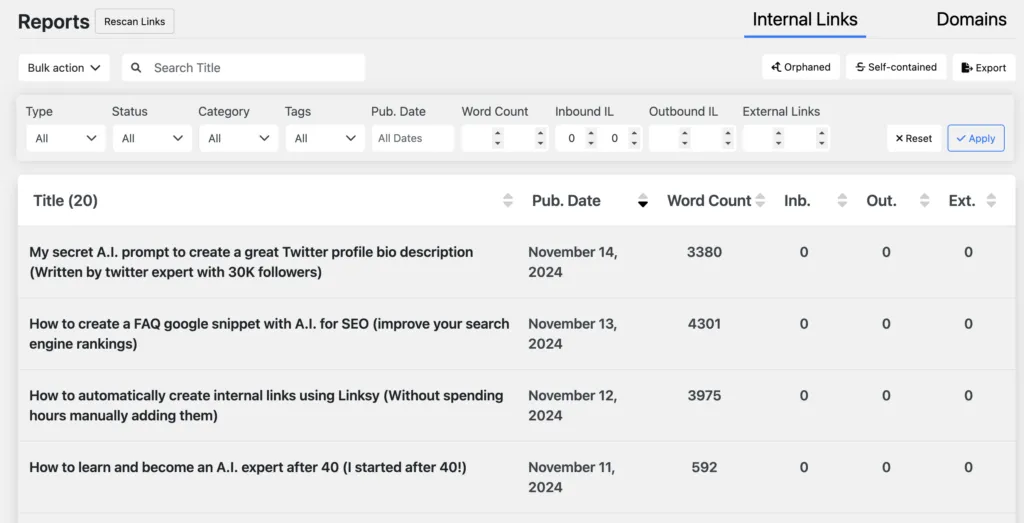Expand the Category filter dropdown
Screen dimensions: 1024x523
(x=238, y=138)
